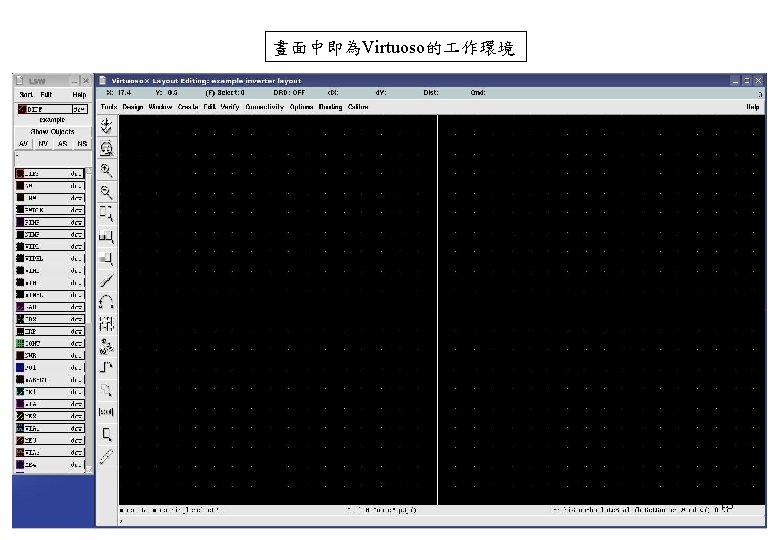Click the Save icon in the Virtuoso toolbar
The width and height of the screenshot is (780, 540).
[x=106, y=126]
